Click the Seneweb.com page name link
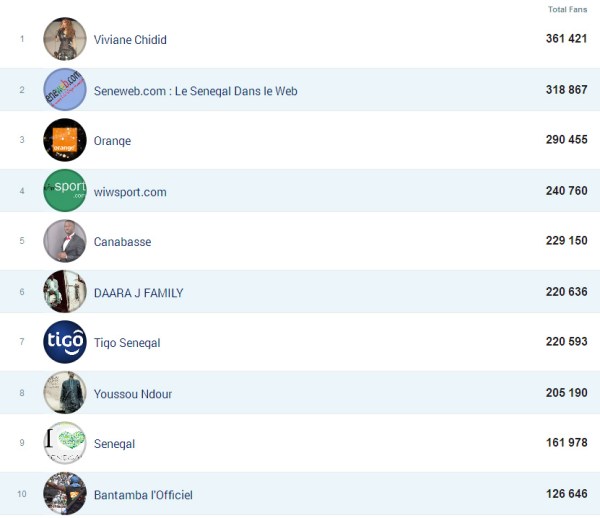Image resolution: width=600 pixels, height=518 pixels. coord(195,91)
